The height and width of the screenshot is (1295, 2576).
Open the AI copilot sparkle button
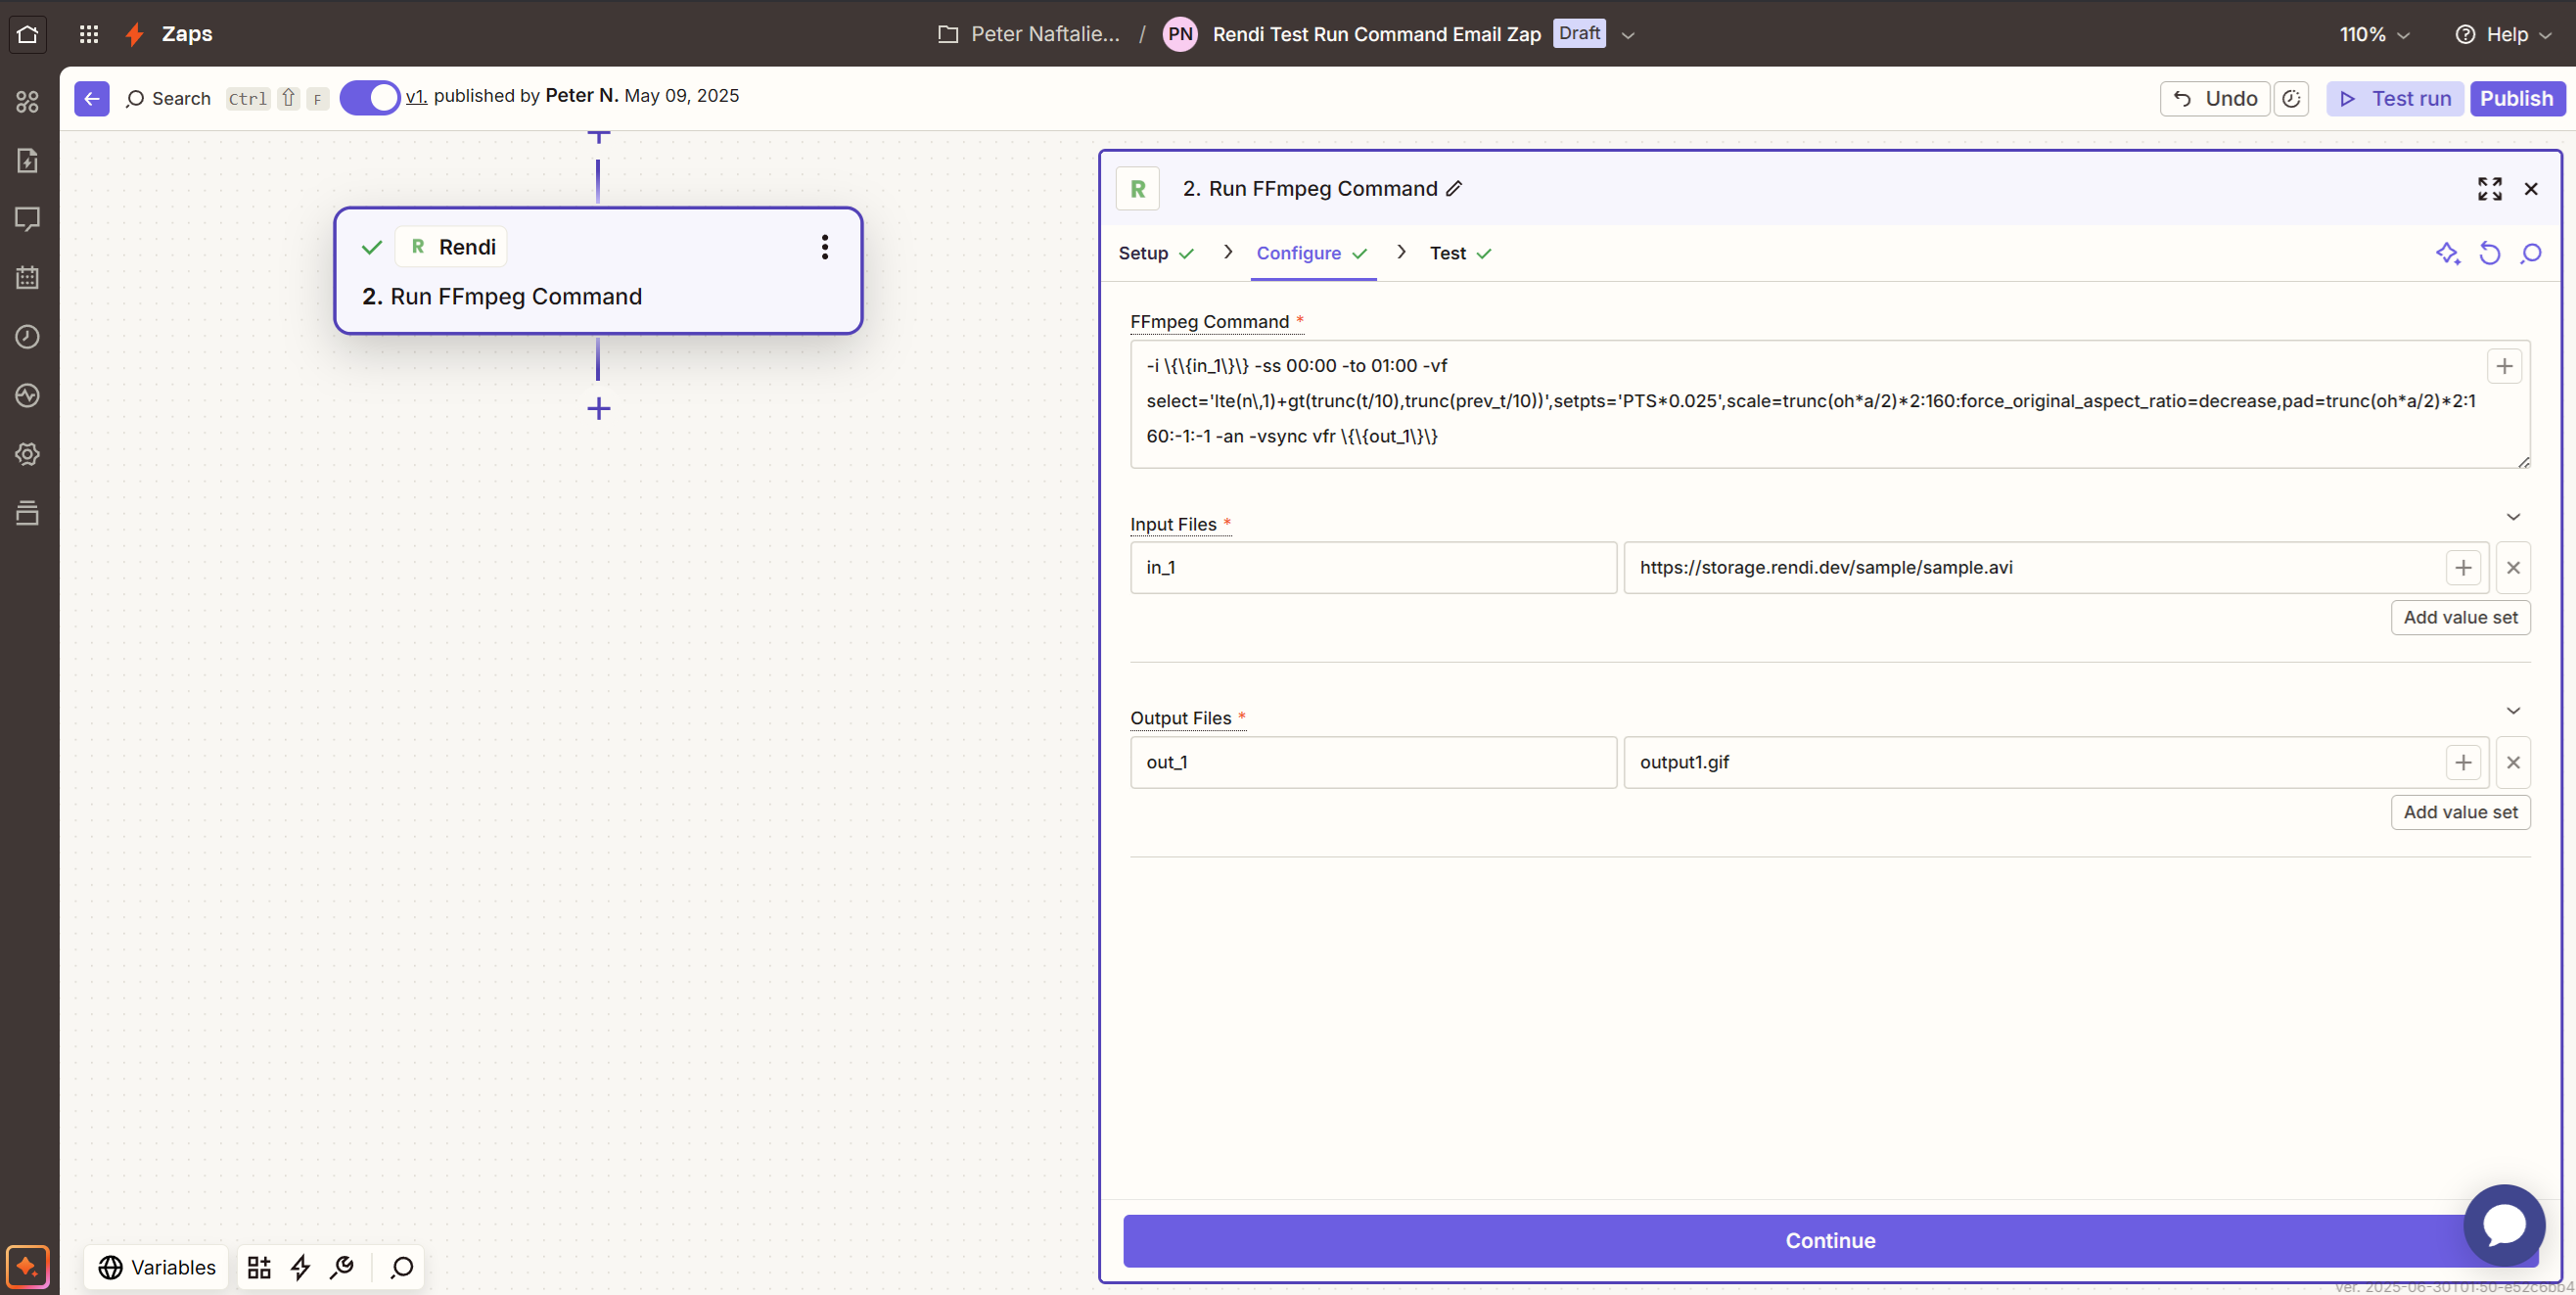pos(27,1267)
